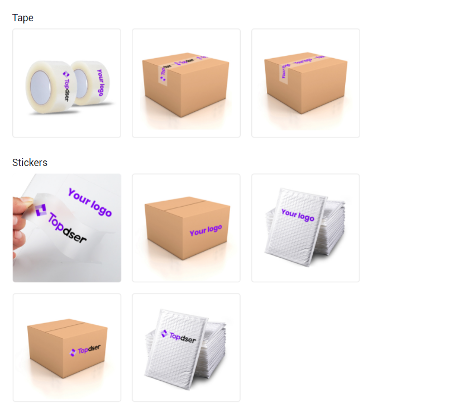
Task: Click the Topdser logo on the peeled sticker
Action: coord(61,224)
